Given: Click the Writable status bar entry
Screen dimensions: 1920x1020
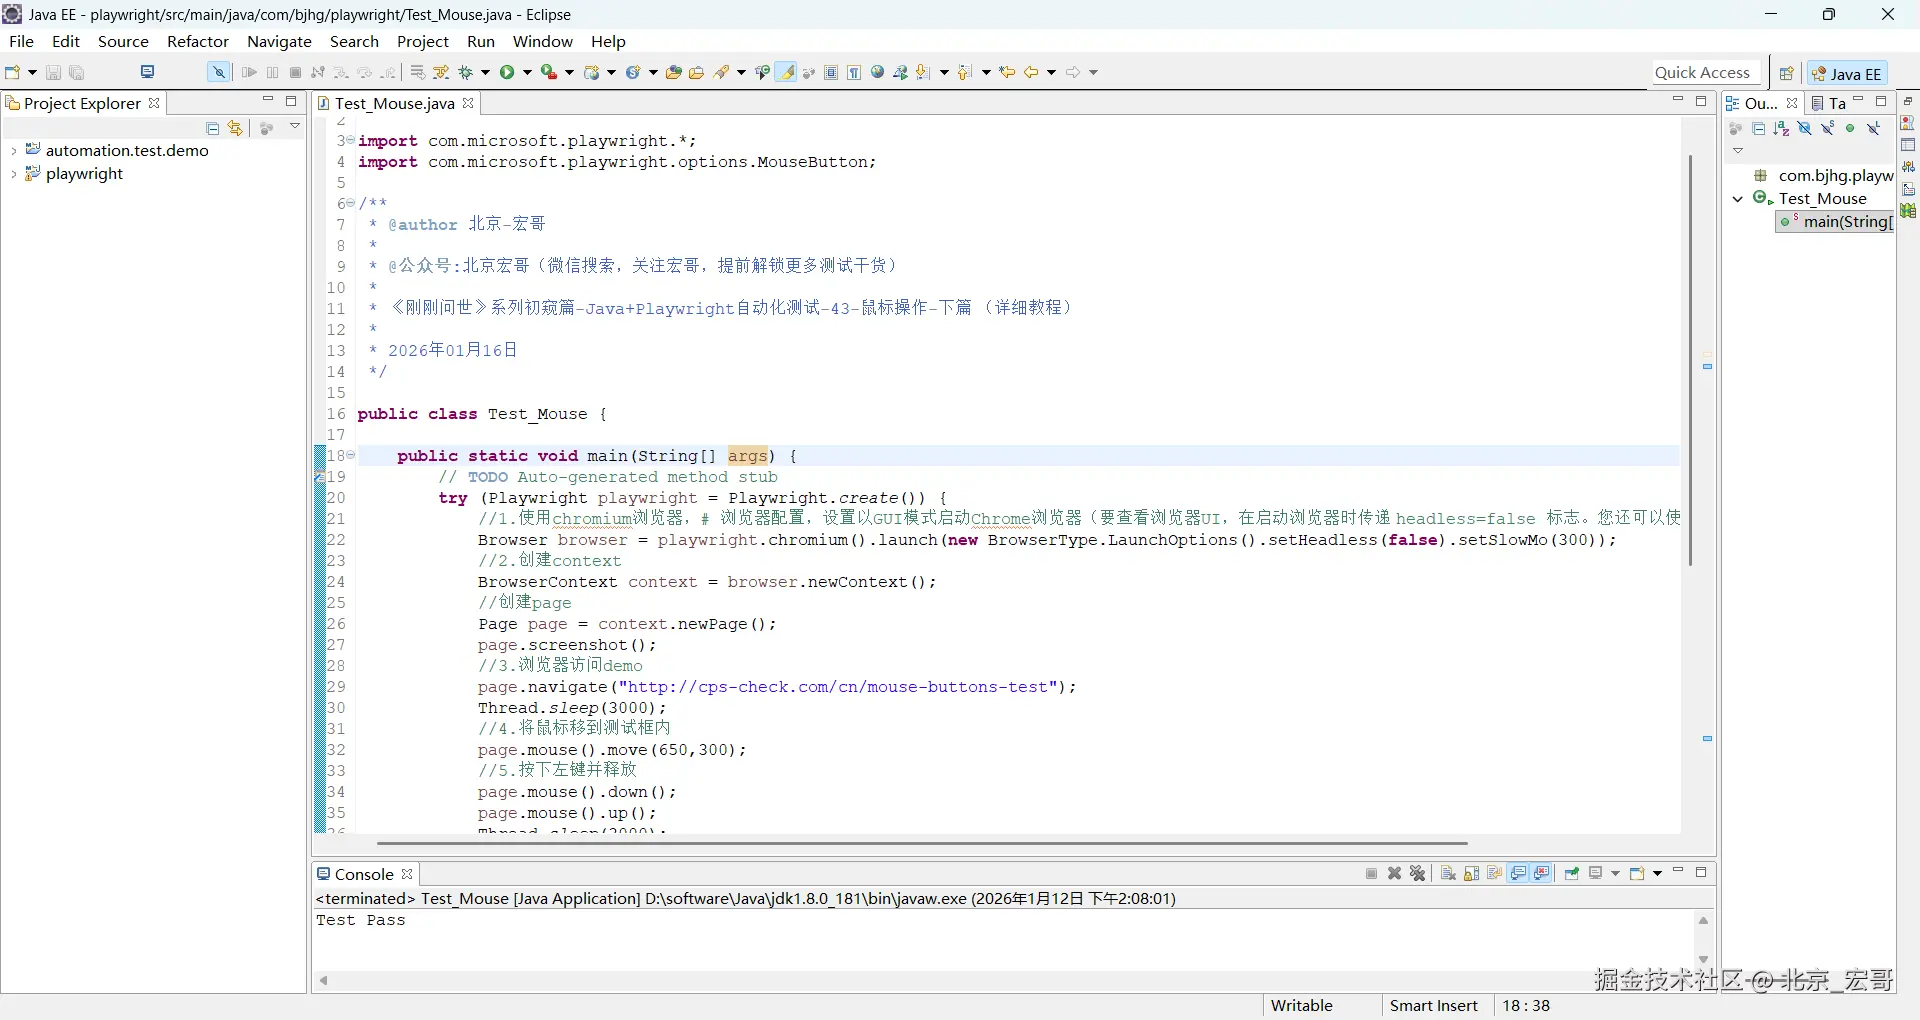Looking at the screenshot, I should point(1302,1006).
